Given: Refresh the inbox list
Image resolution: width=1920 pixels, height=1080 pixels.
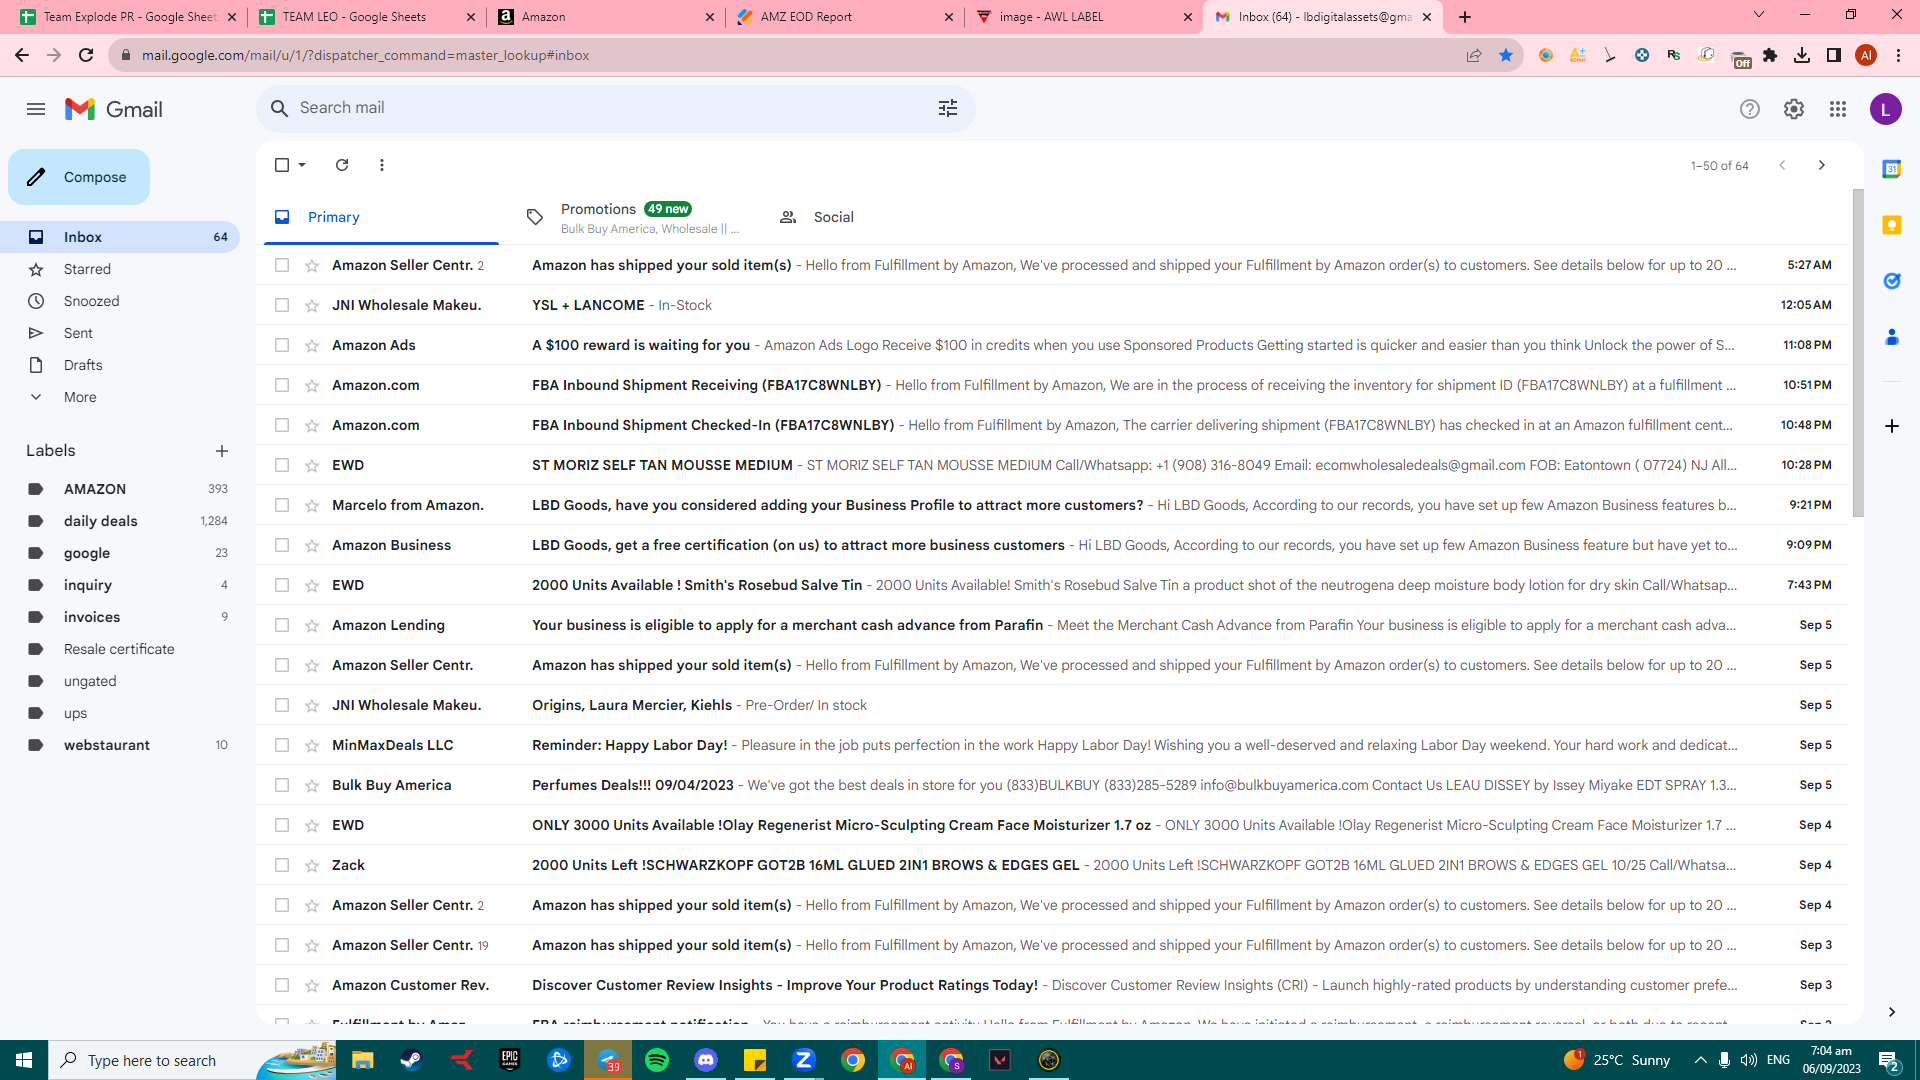Looking at the screenshot, I should (x=342, y=165).
